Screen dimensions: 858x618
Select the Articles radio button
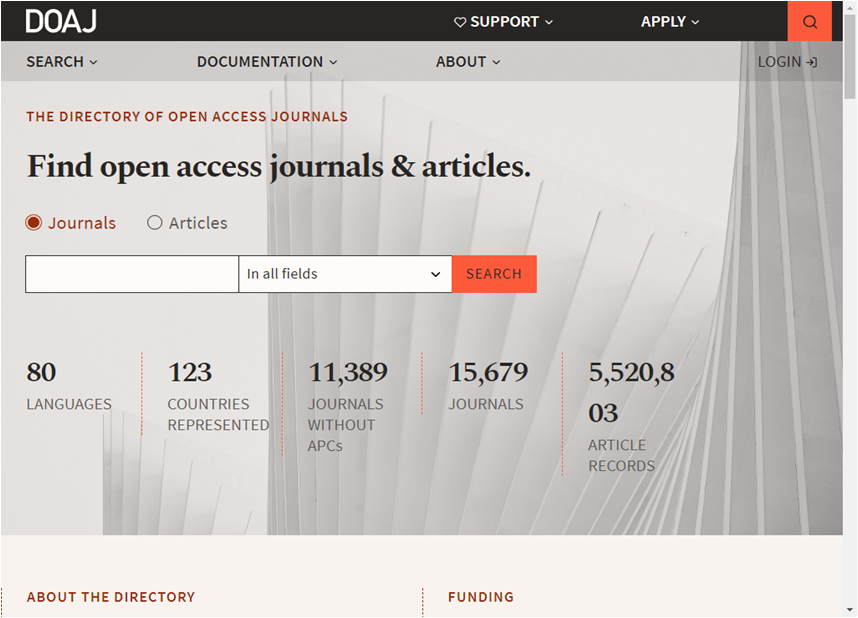pyautogui.click(x=155, y=223)
